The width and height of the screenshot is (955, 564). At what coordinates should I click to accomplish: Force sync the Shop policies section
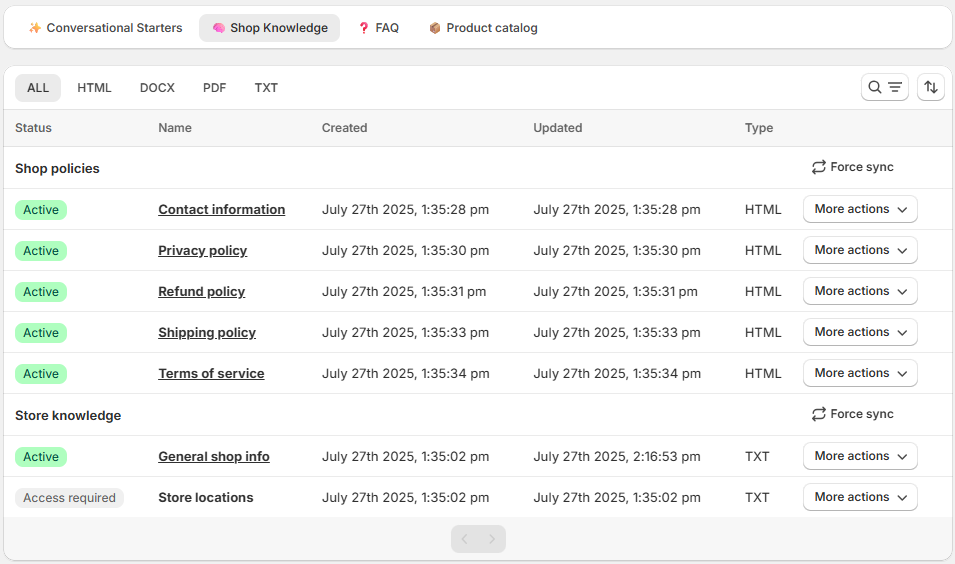pyautogui.click(x=852, y=167)
